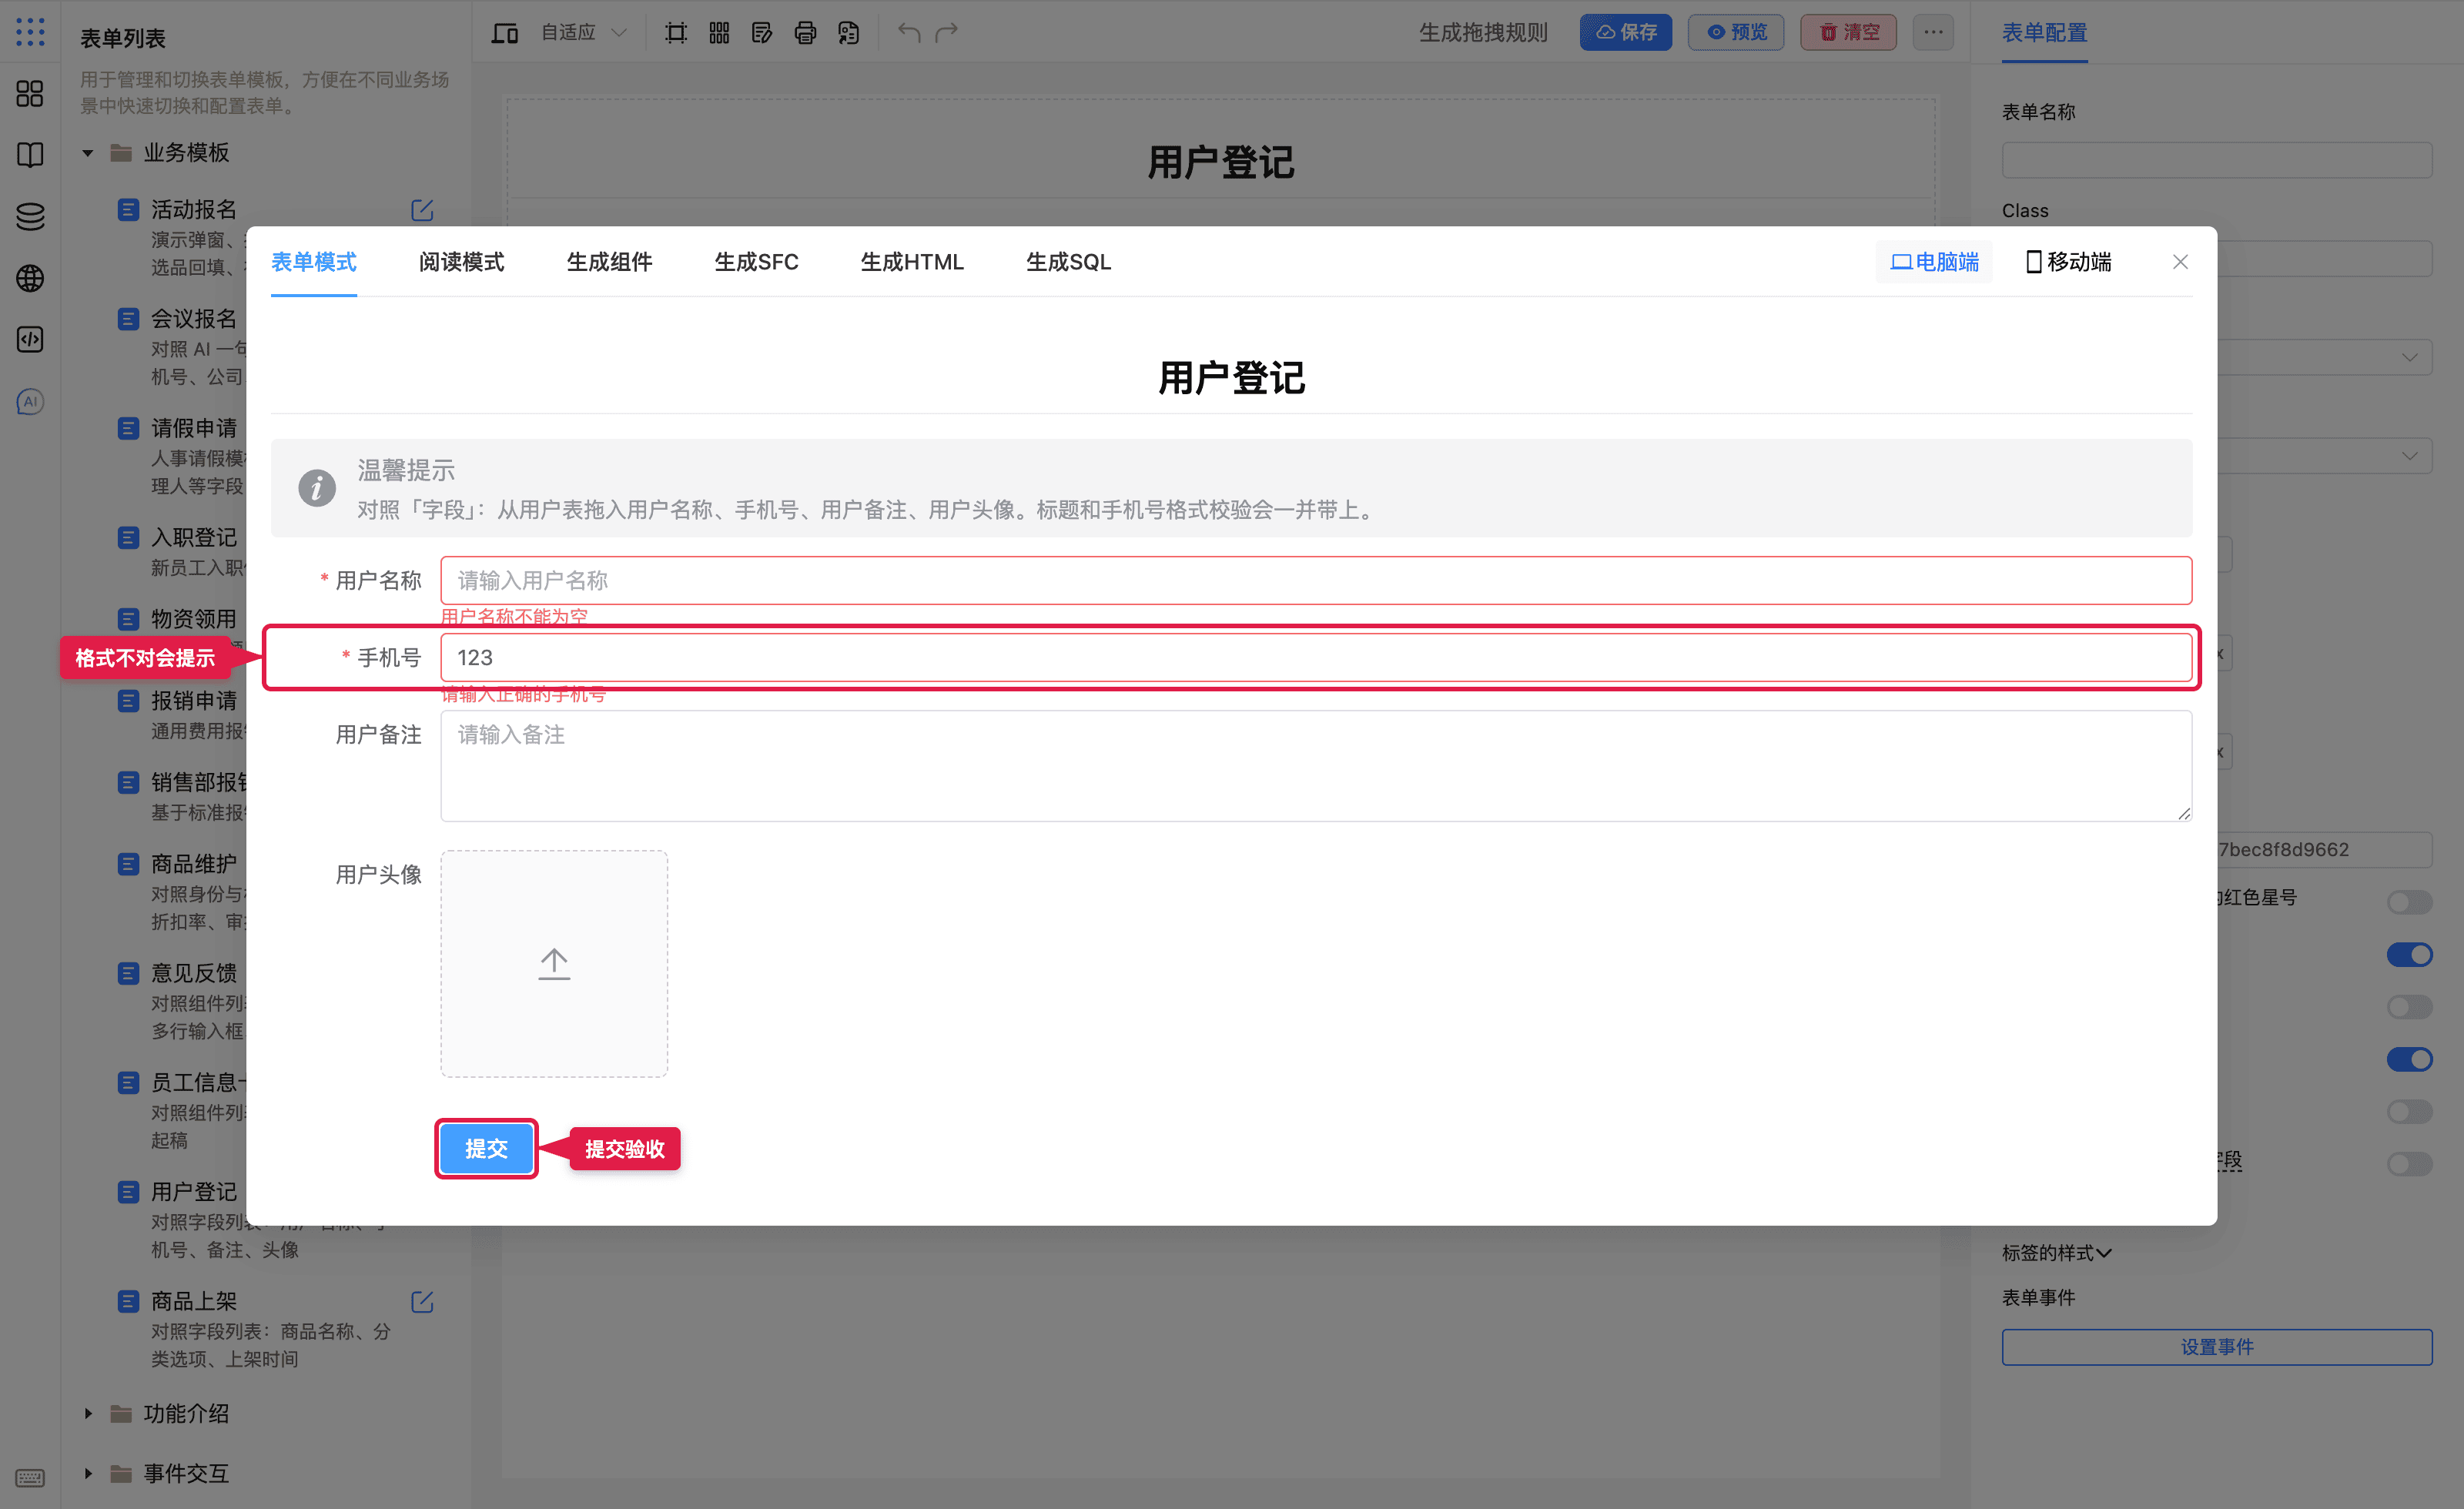This screenshot has height=1509, width=2464.
Task: Open the globe icon in left sidebar
Action: 30,278
